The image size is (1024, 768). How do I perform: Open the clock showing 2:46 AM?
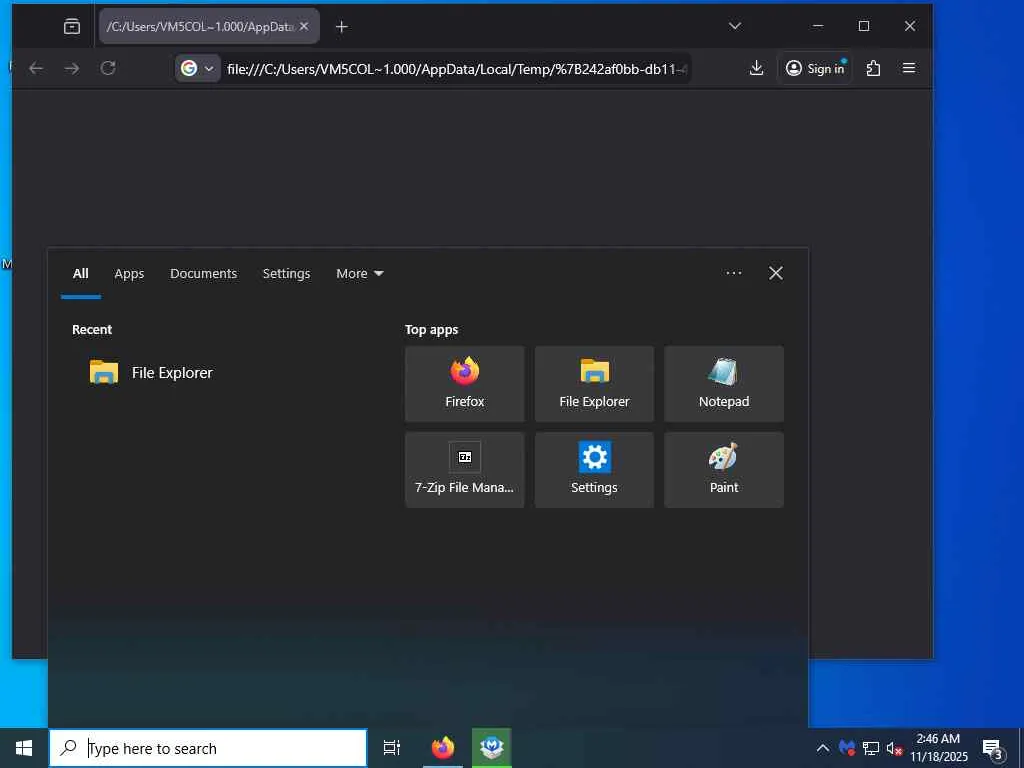click(938, 748)
